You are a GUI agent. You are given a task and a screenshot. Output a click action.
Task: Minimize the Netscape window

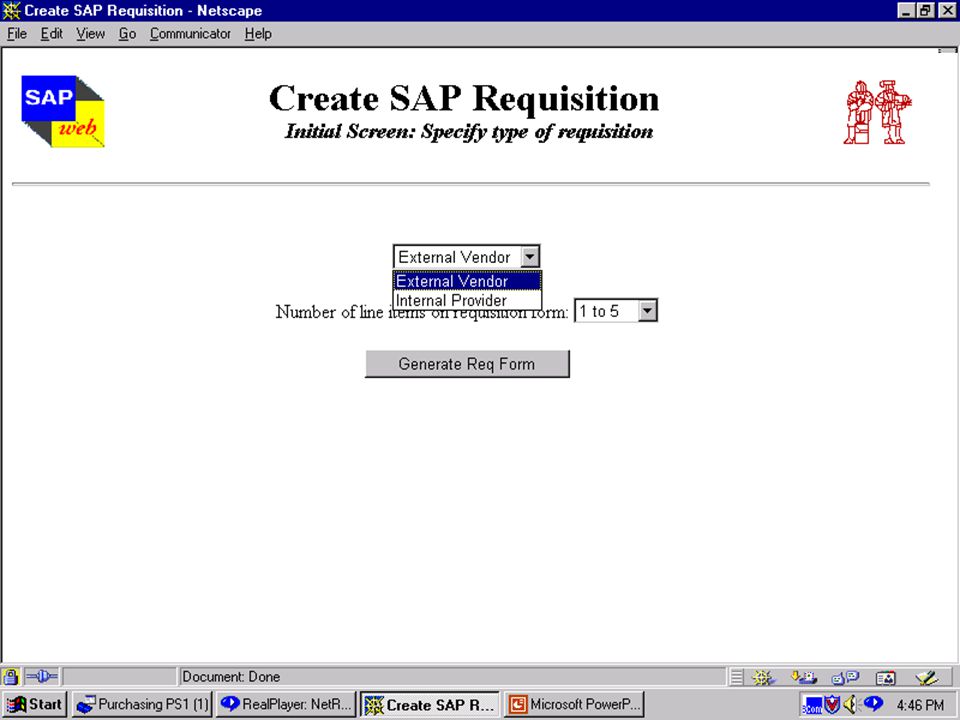pyautogui.click(x=907, y=11)
